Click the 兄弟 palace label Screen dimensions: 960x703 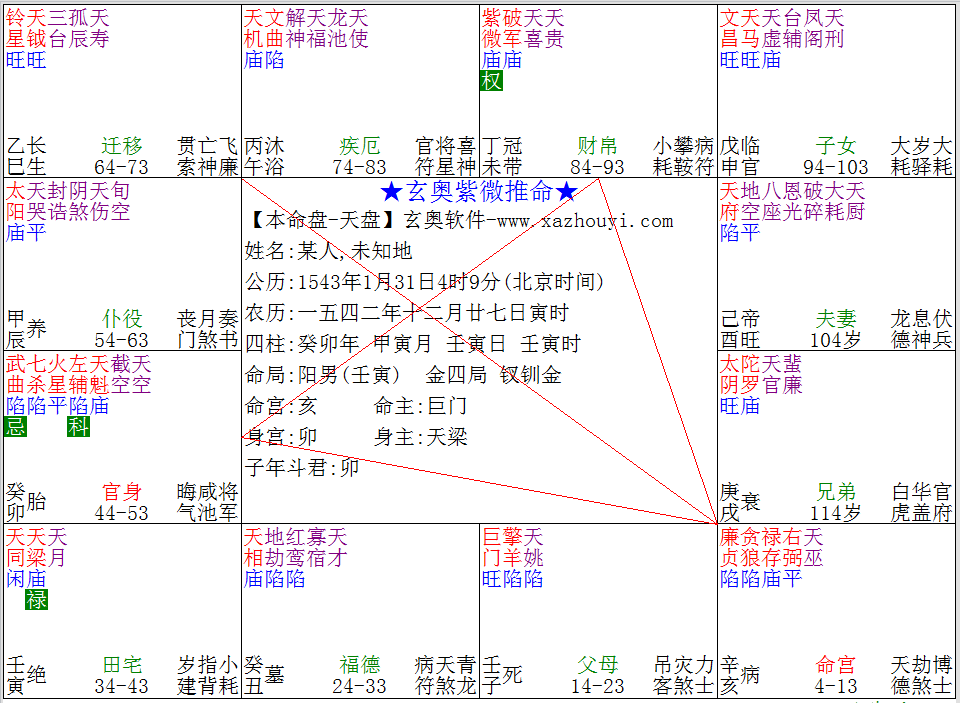pyautogui.click(x=835, y=492)
